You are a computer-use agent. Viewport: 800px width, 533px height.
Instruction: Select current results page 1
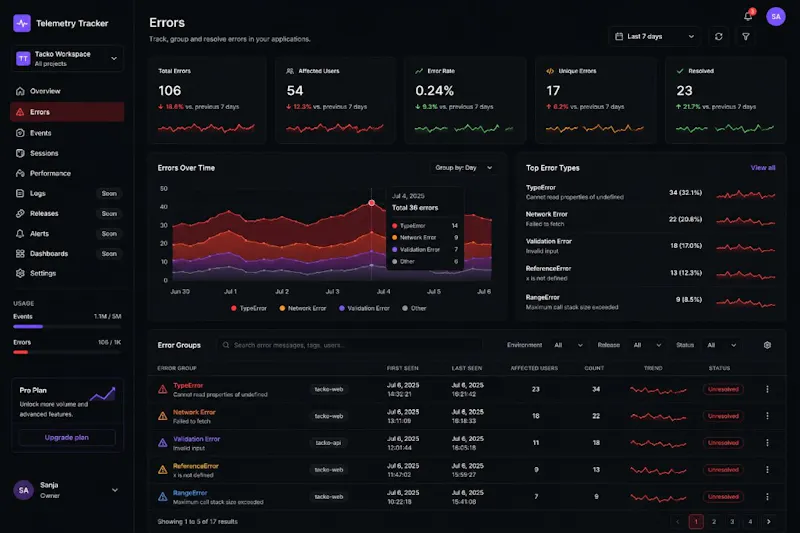pos(696,521)
